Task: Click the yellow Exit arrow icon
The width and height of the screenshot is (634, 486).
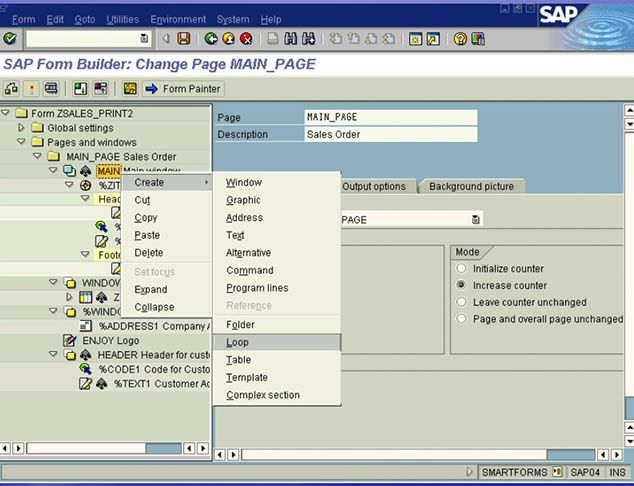Action: click(228, 39)
